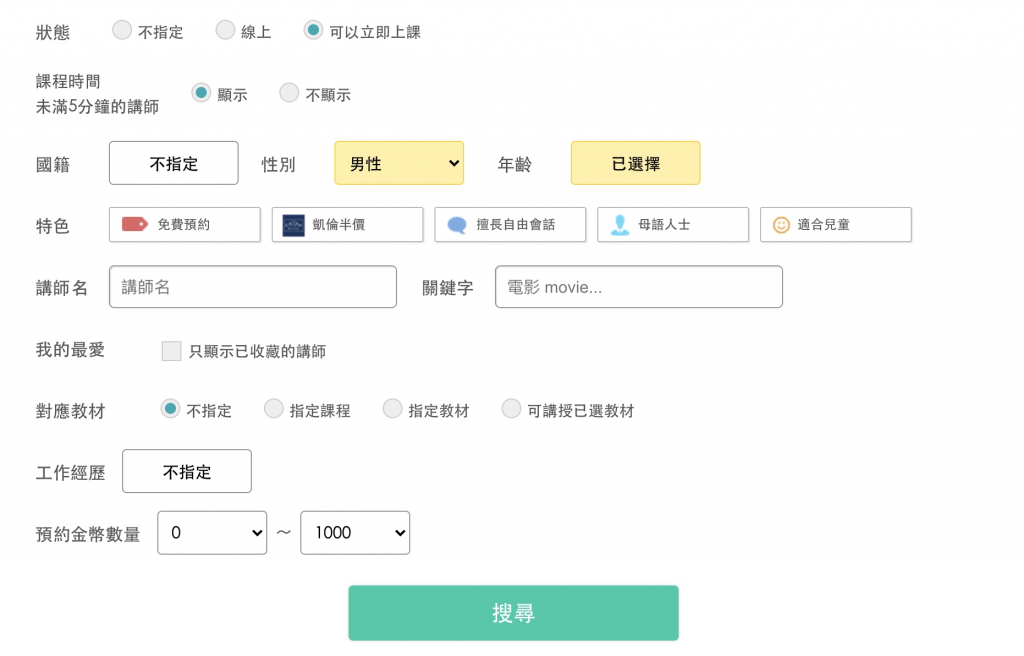Select the 指定教材 radio button

pos(392,409)
